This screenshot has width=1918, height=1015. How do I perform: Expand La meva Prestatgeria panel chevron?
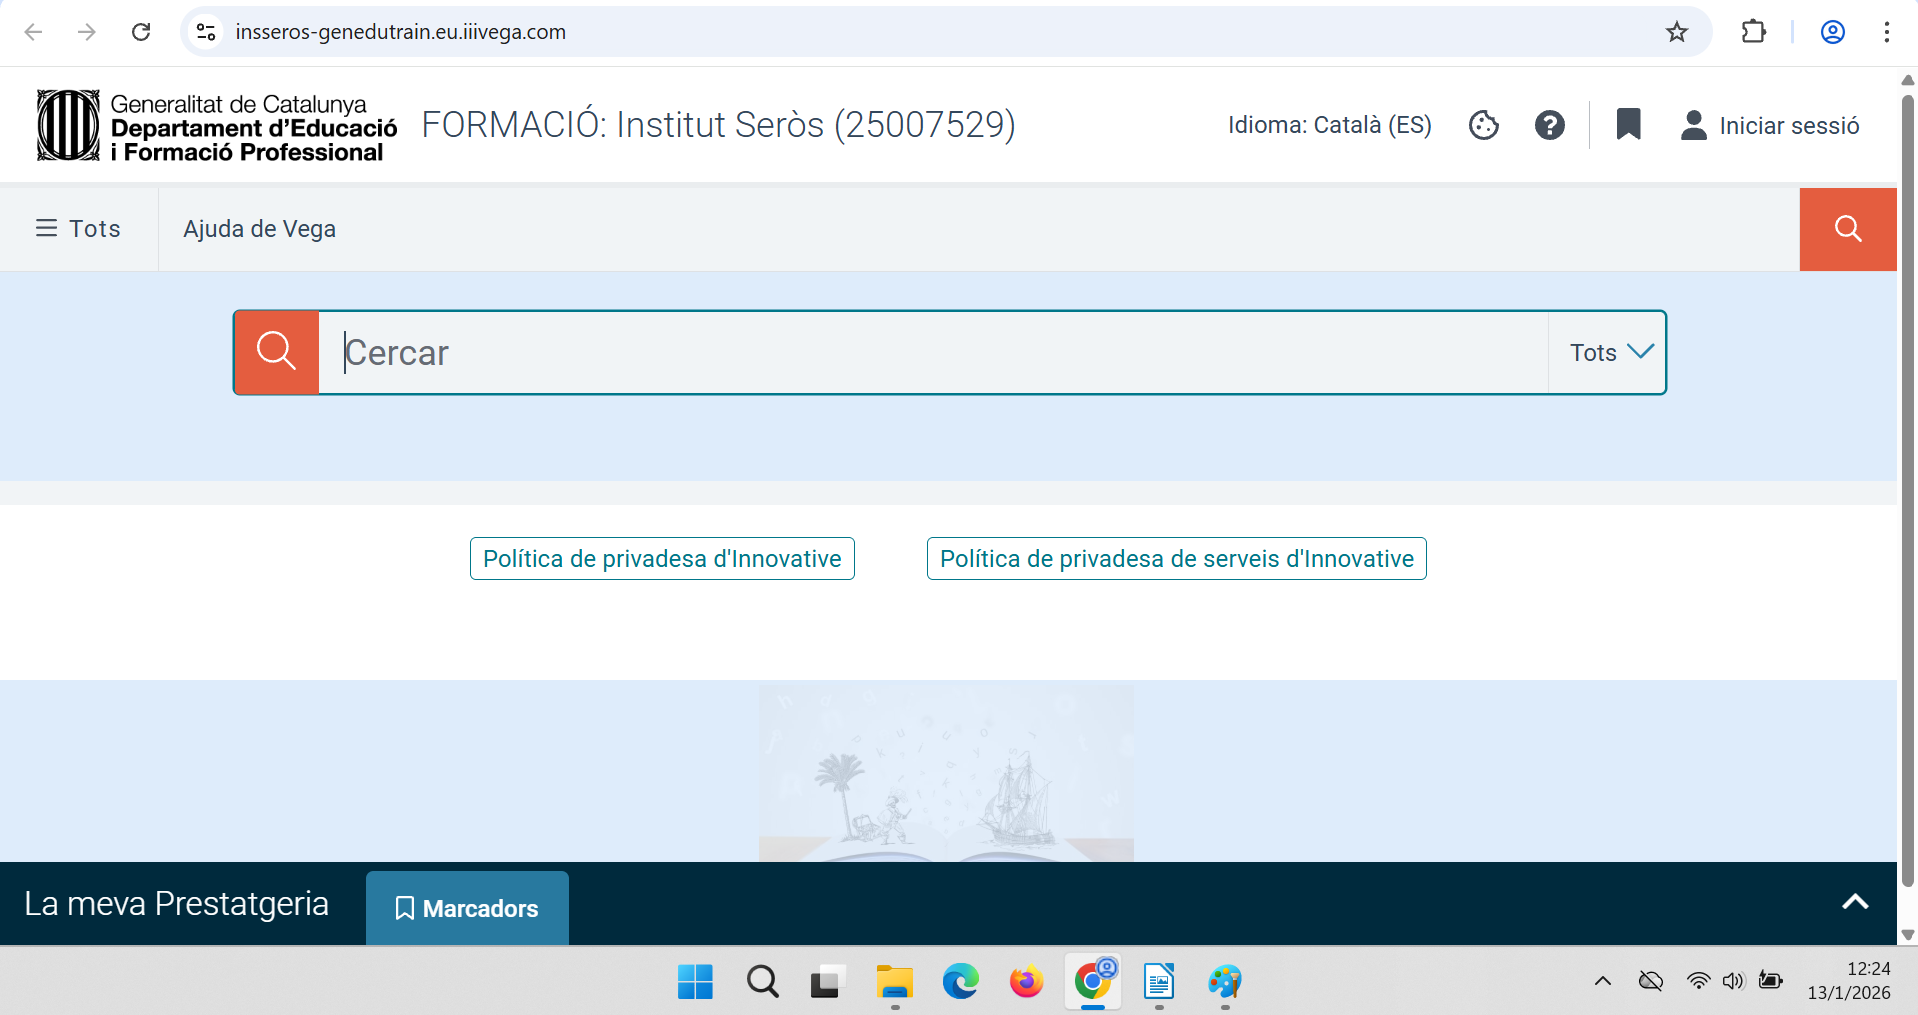[x=1854, y=902]
